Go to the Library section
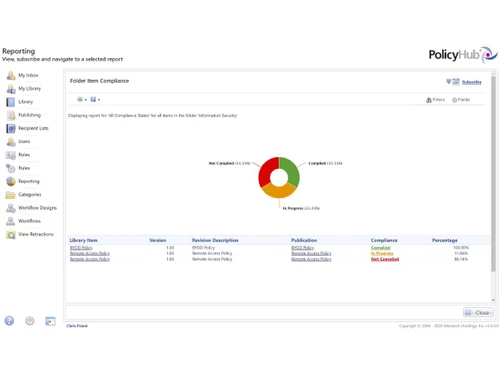The image size is (500, 375). click(20, 102)
